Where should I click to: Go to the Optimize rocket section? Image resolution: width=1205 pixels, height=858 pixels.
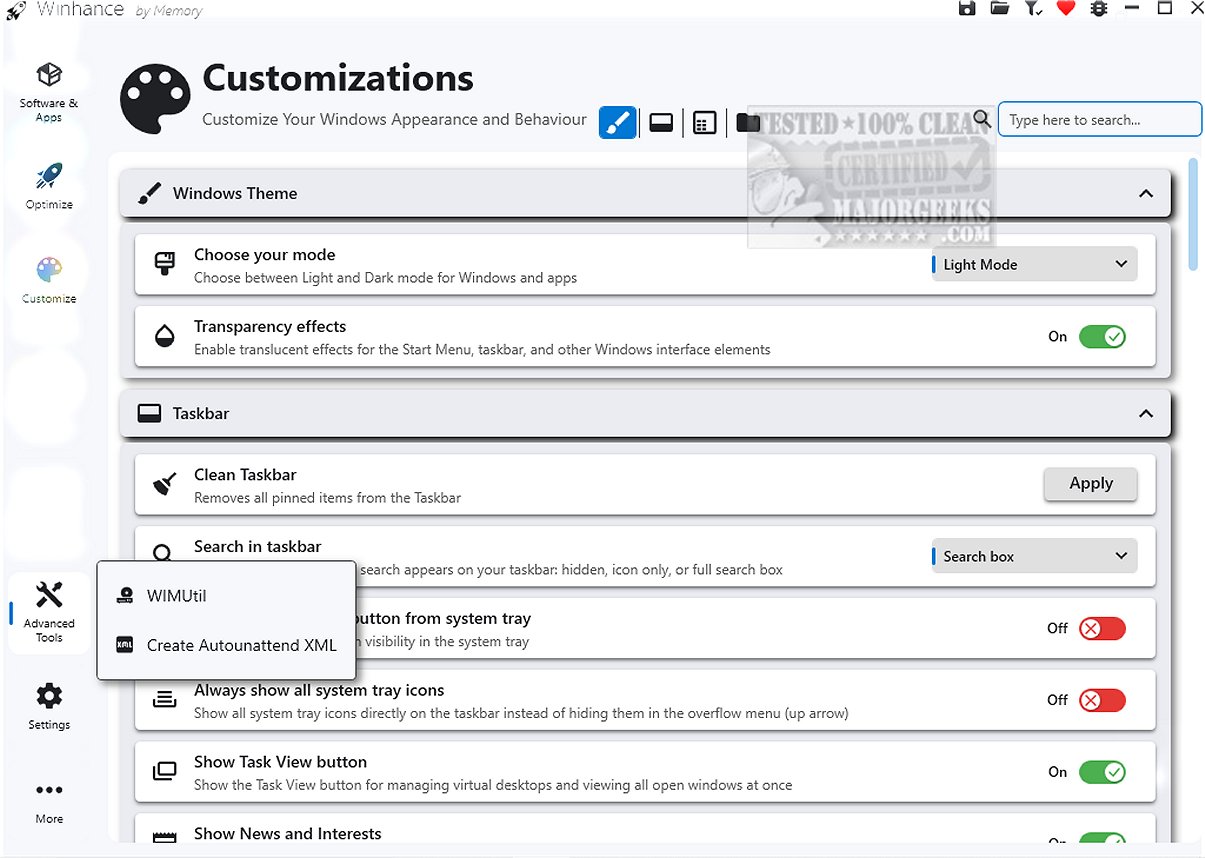coord(49,186)
